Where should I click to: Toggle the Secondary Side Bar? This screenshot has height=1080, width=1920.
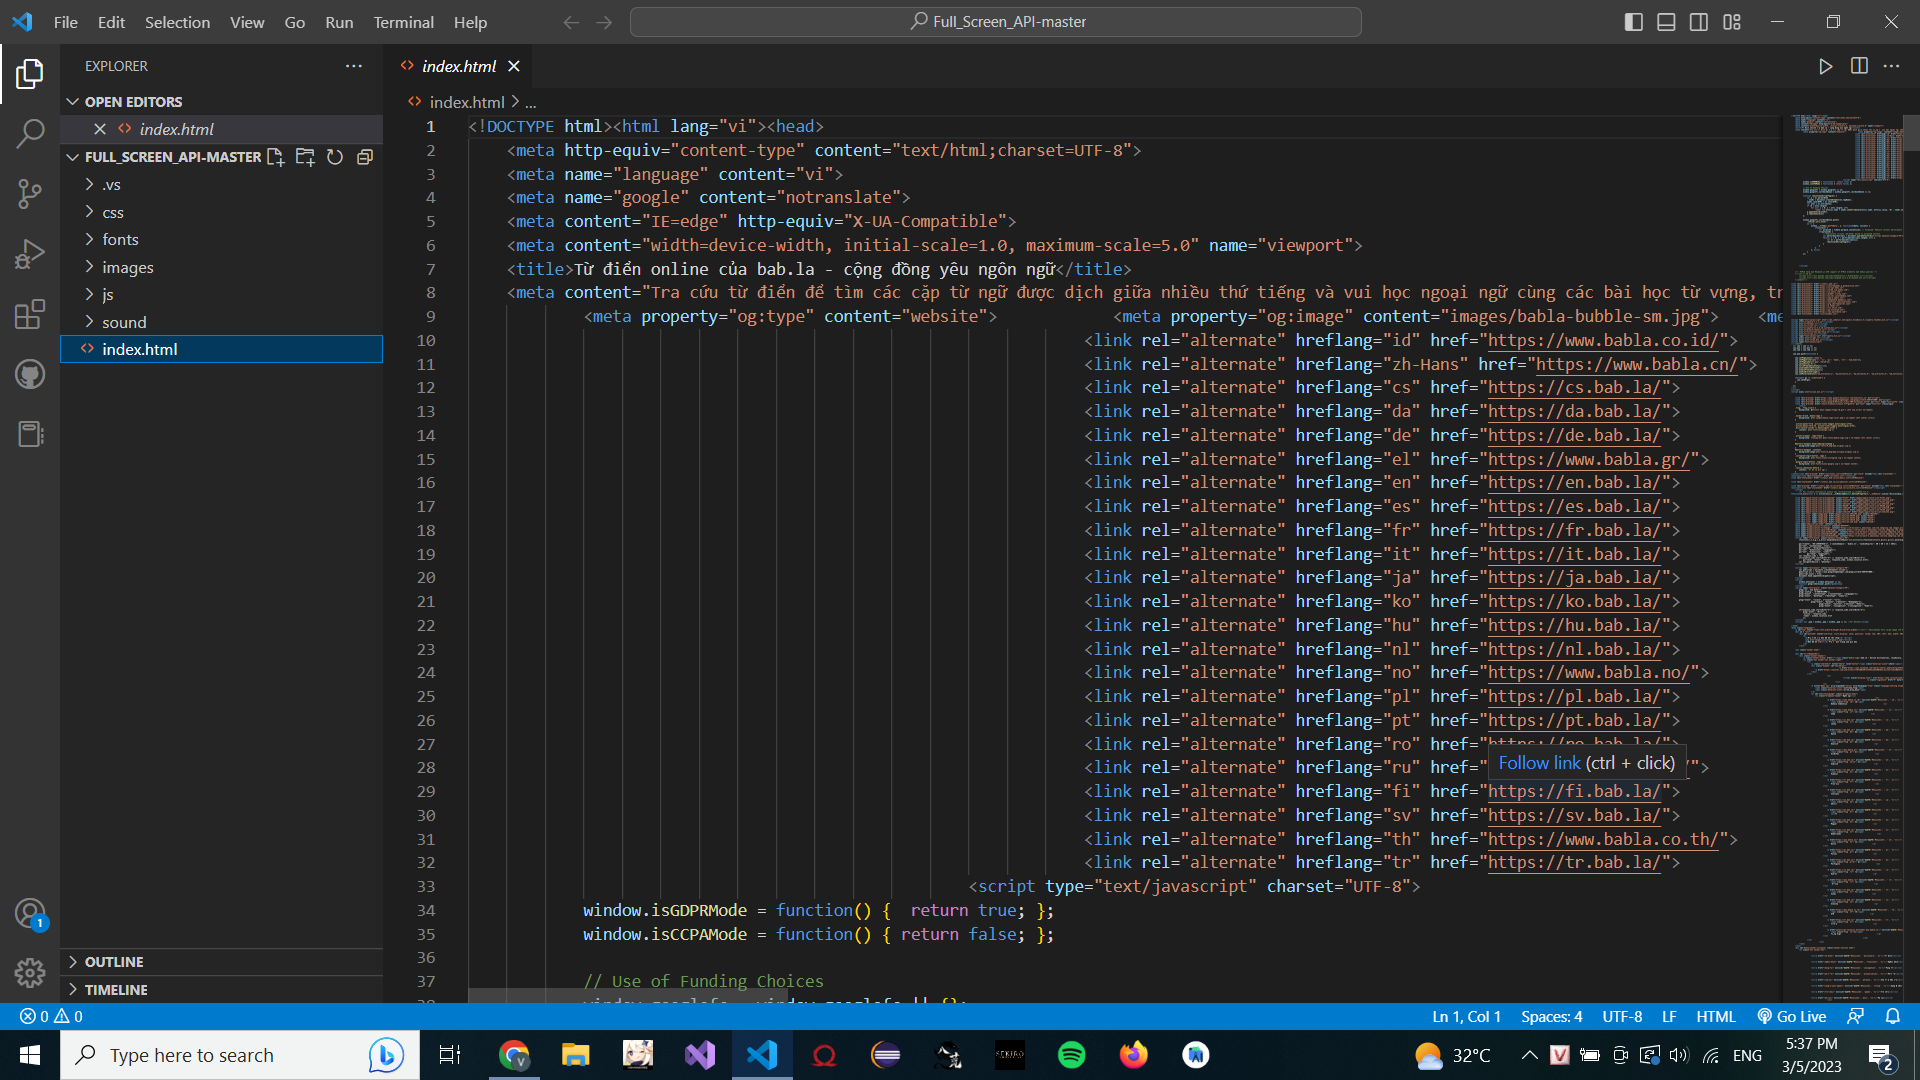1699,21
